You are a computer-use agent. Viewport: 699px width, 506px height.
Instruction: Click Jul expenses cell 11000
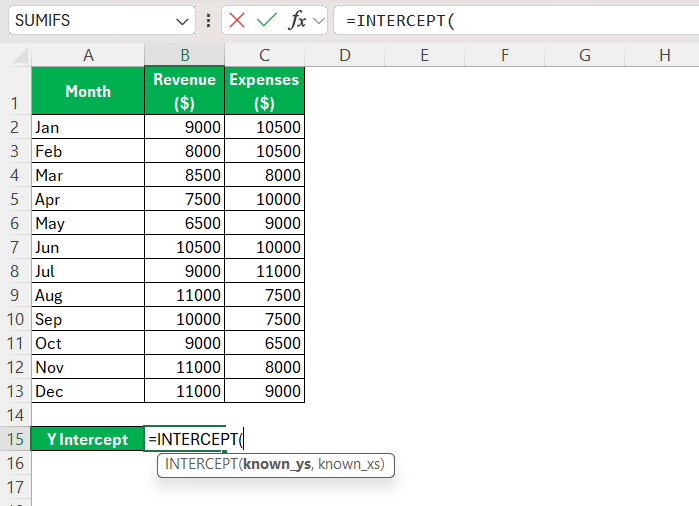(x=264, y=271)
